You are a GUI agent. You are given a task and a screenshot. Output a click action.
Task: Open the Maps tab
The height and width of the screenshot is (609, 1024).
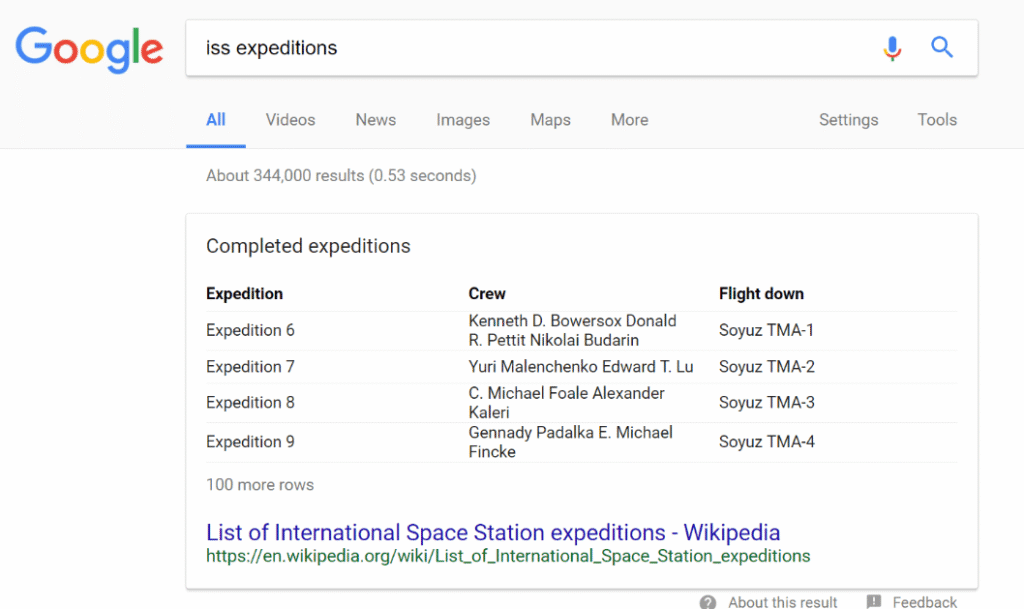coord(550,119)
